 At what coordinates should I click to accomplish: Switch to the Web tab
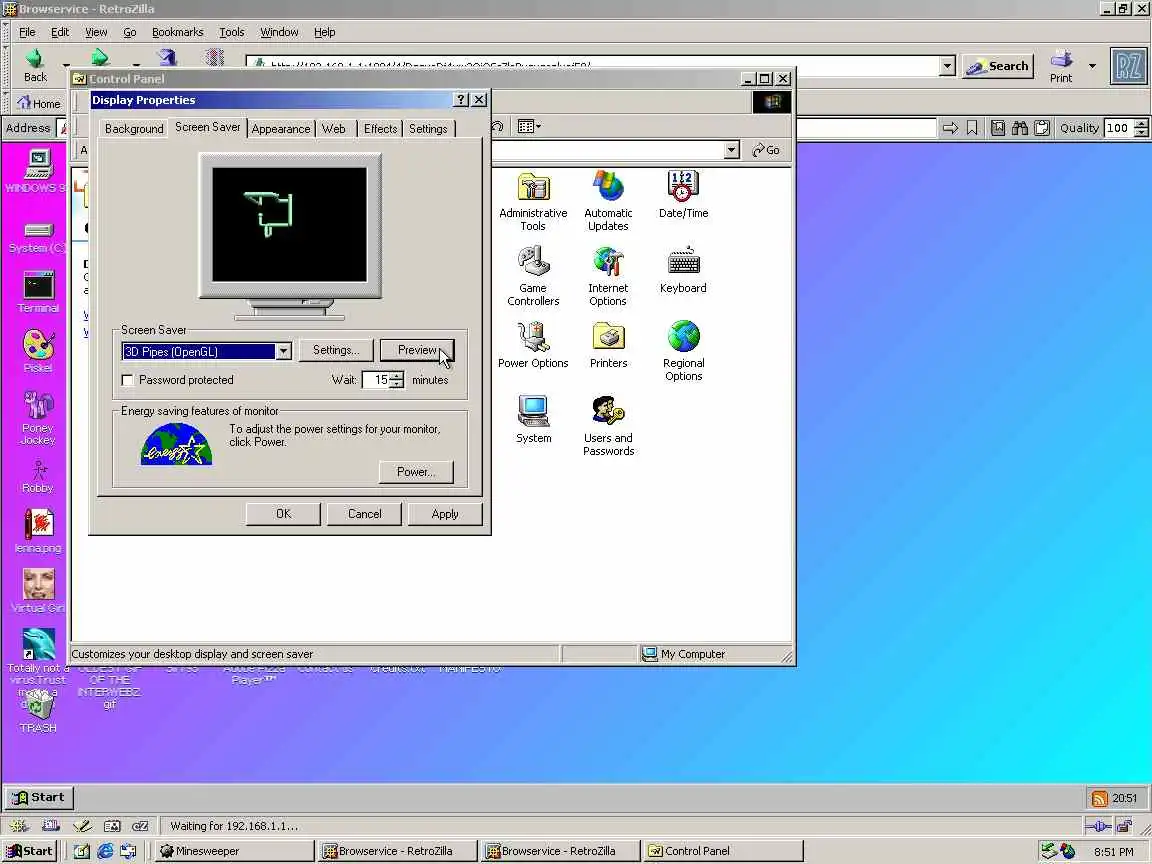[334, 129]
